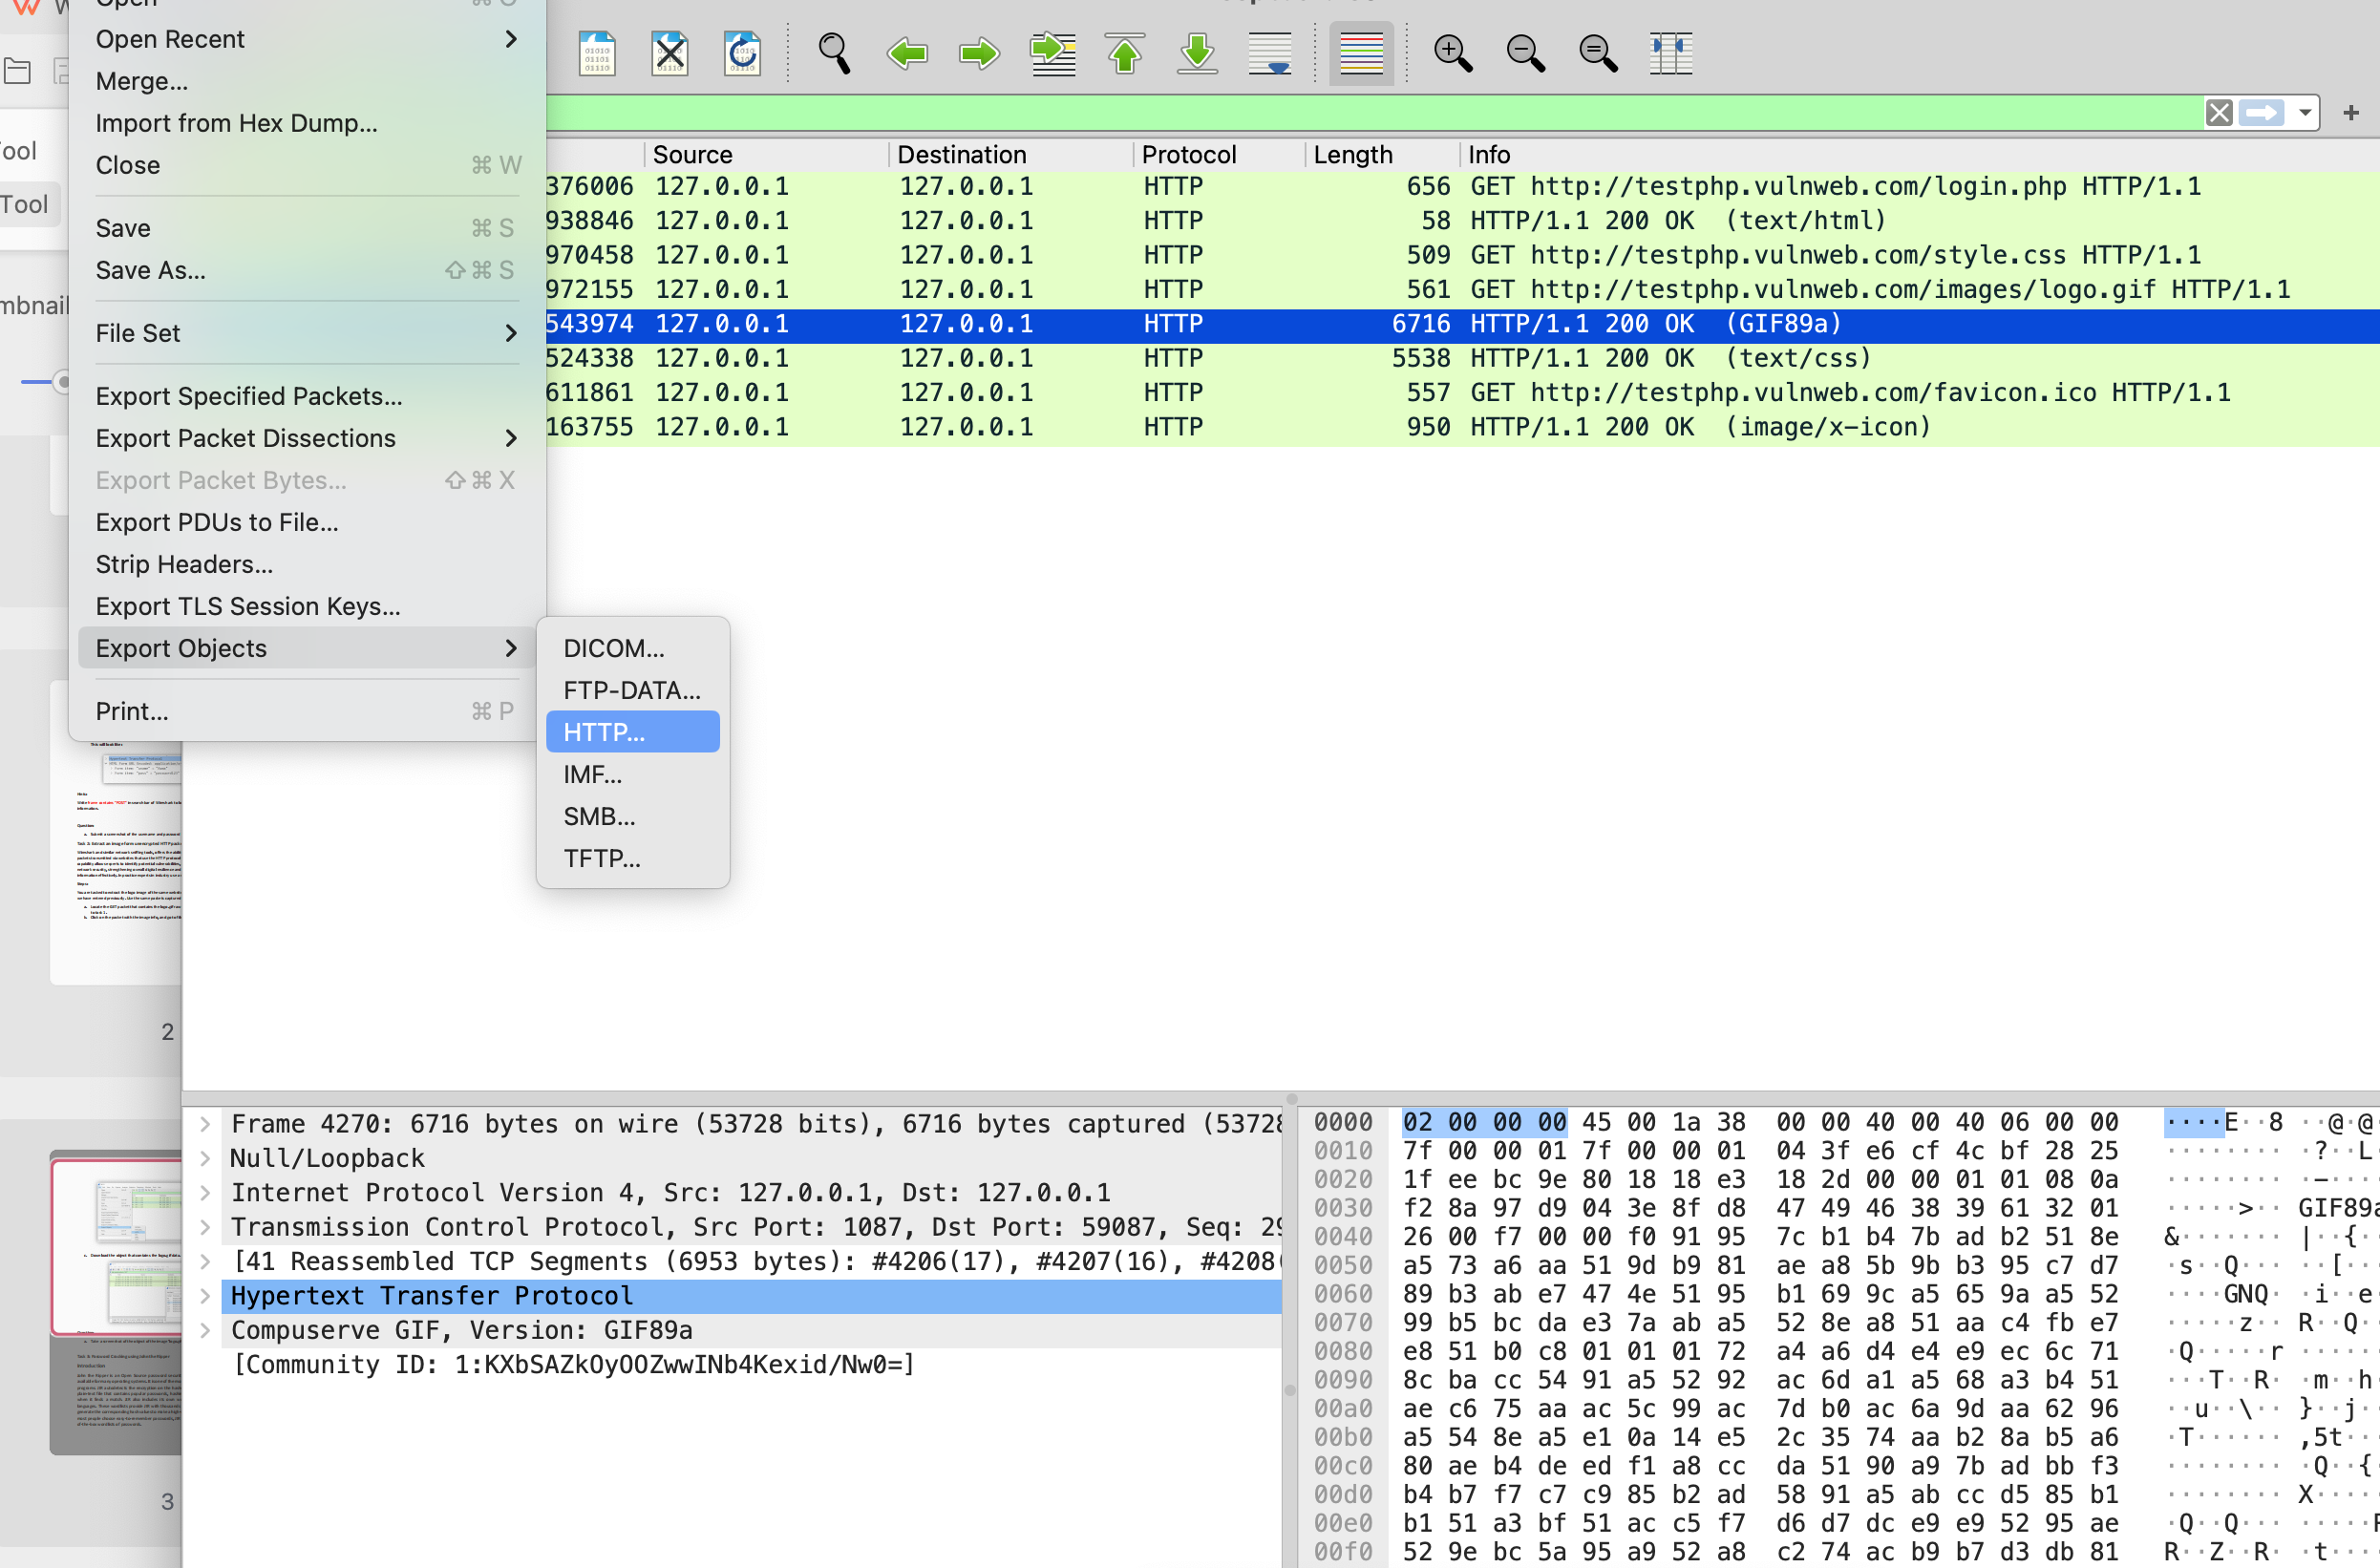Expand the Null/Loopback tree row

point(205,1158)
